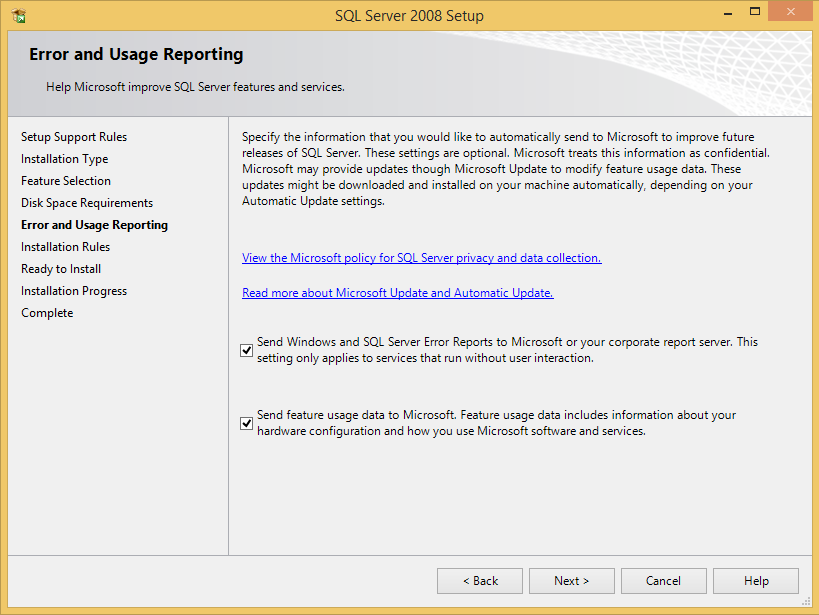Open Help for this setup page
This screenshot has width=819, height=615.
(x=756, y=581)
